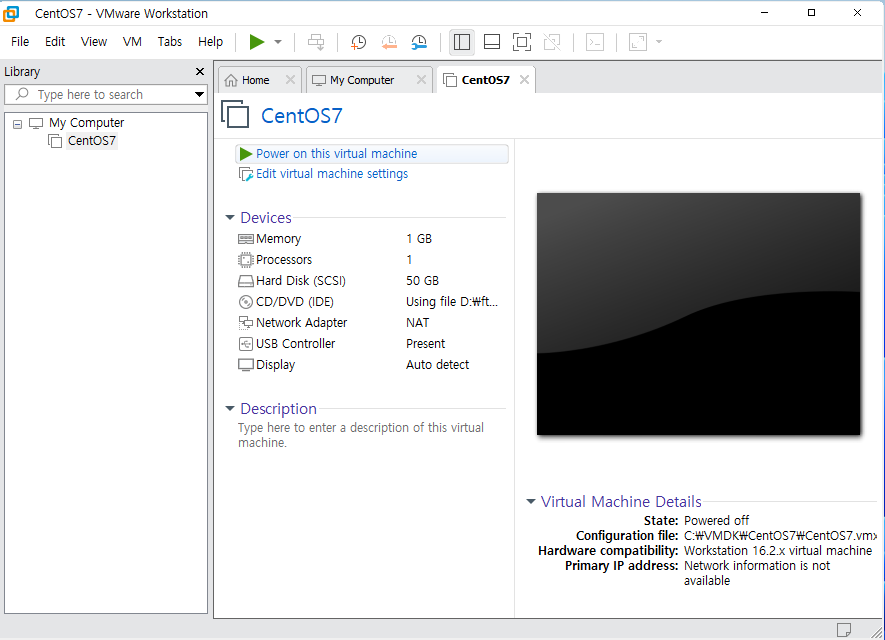Open the File menu

[20, 42]
